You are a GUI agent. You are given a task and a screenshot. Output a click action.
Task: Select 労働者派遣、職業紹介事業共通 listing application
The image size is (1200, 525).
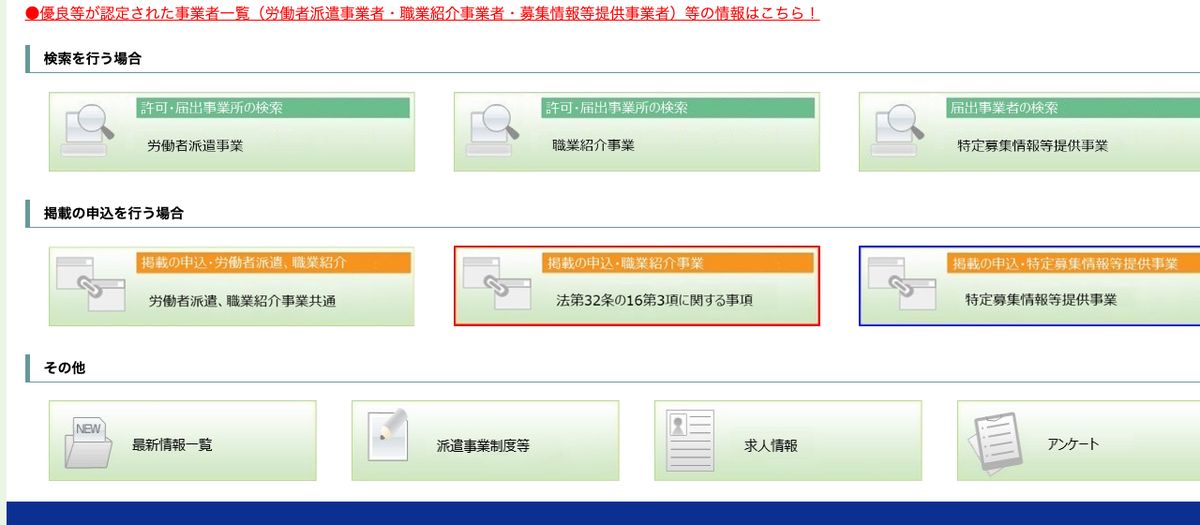pos(232,286)
